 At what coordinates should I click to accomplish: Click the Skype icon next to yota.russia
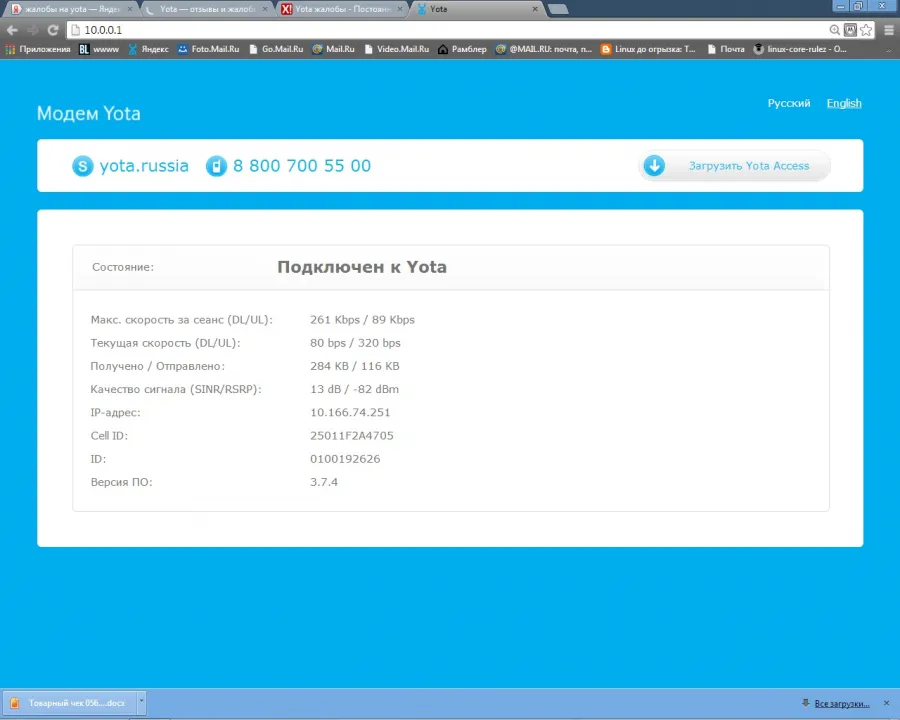click(x=83, y=166)
